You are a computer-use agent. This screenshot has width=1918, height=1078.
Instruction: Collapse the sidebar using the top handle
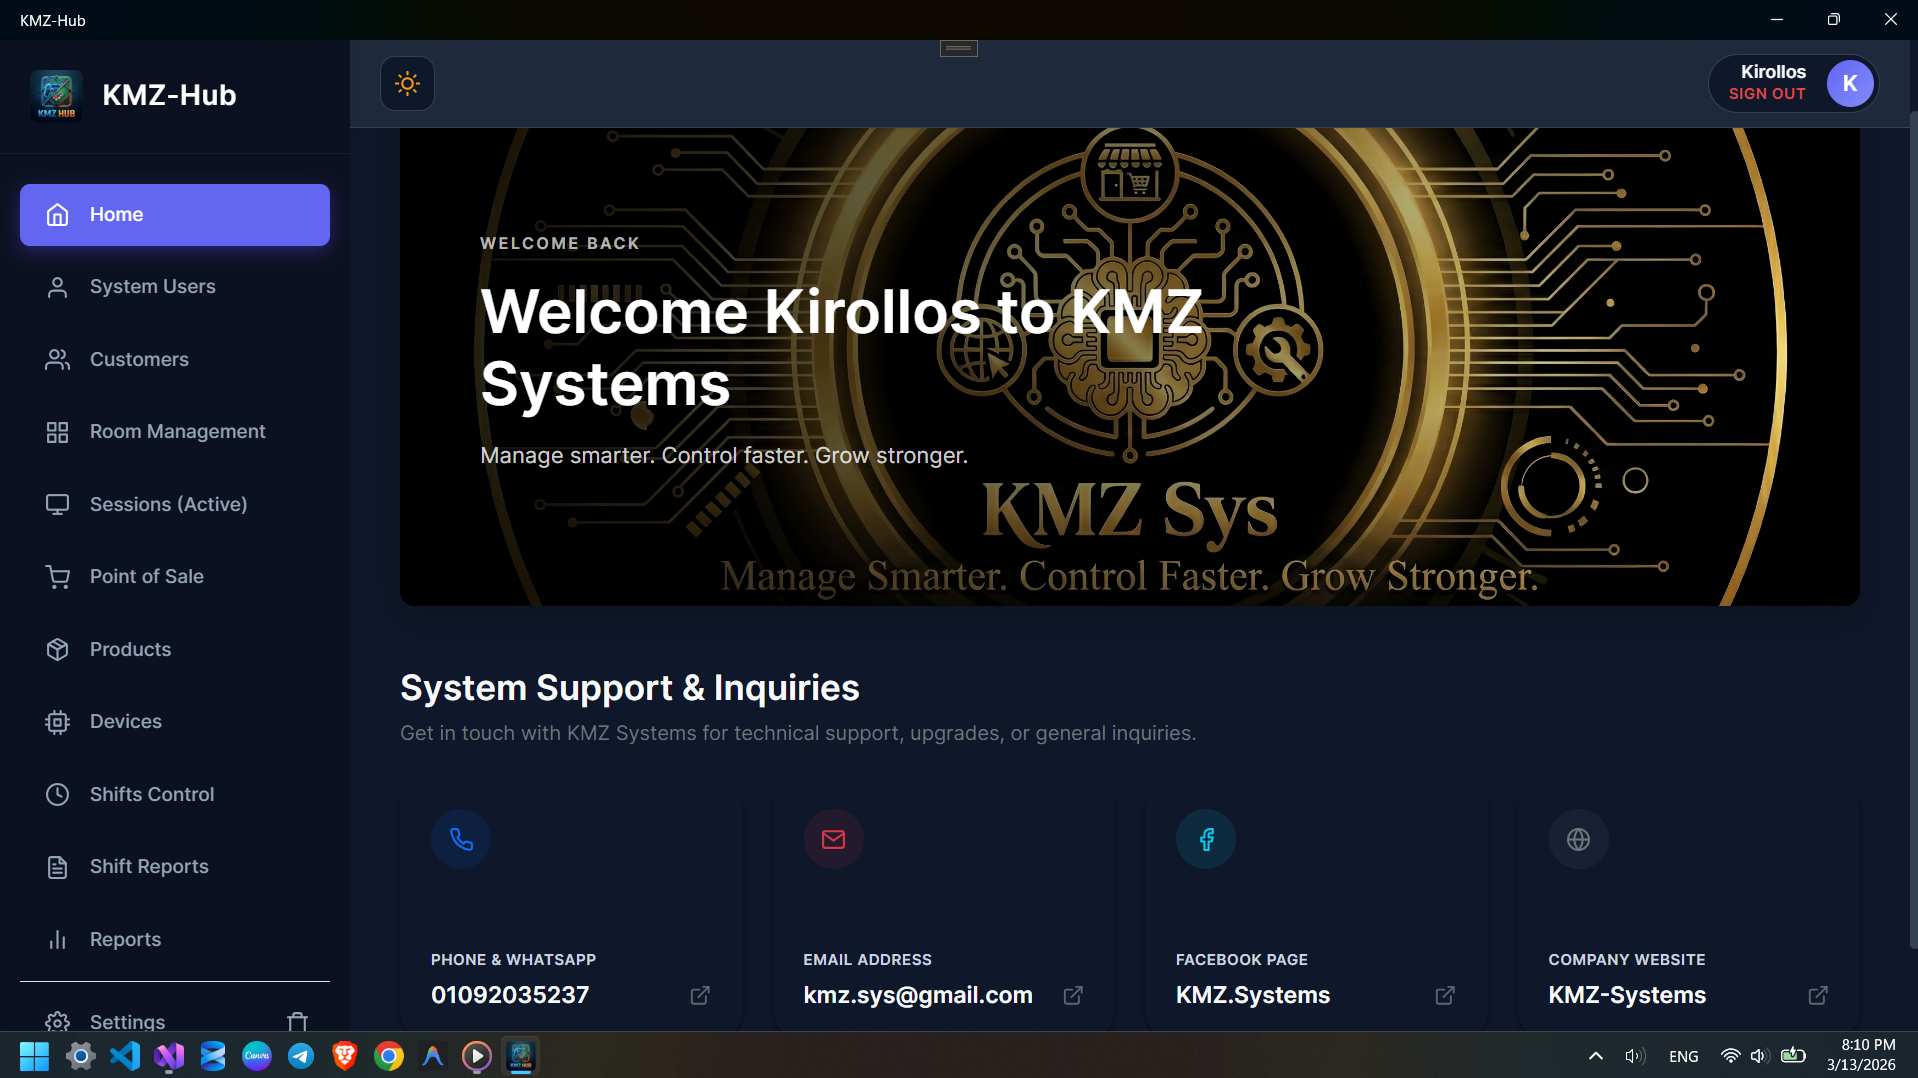point(957,47)
